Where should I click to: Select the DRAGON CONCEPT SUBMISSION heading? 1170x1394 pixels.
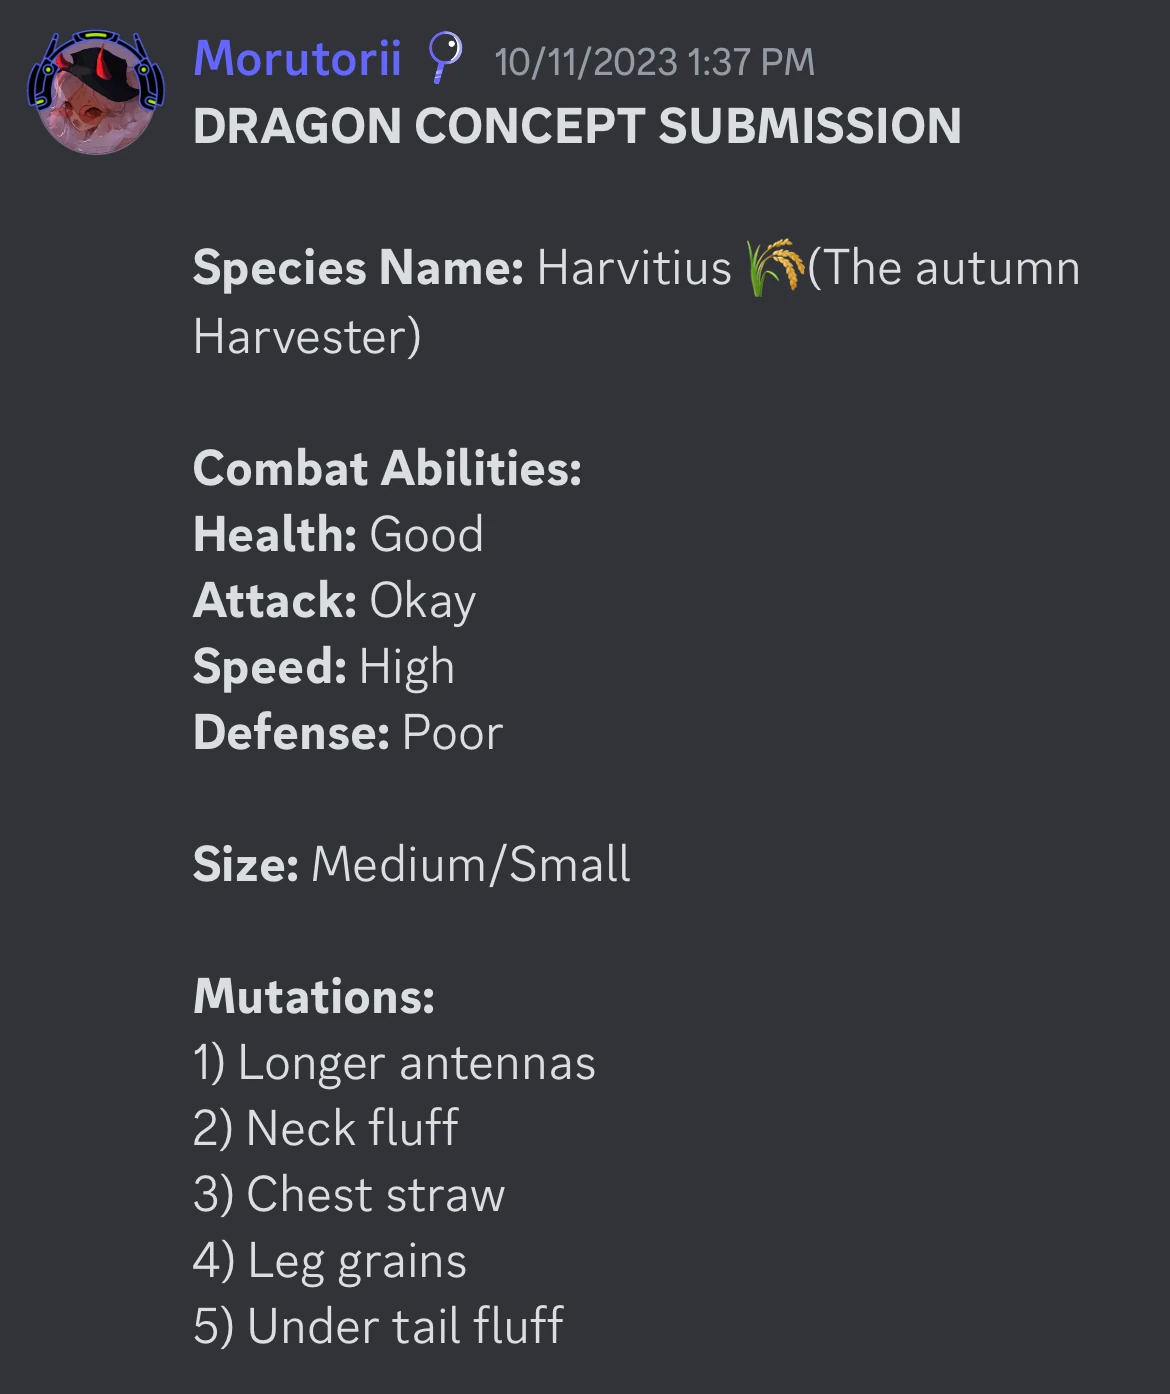pyautogui.click(x=576, y=125)
